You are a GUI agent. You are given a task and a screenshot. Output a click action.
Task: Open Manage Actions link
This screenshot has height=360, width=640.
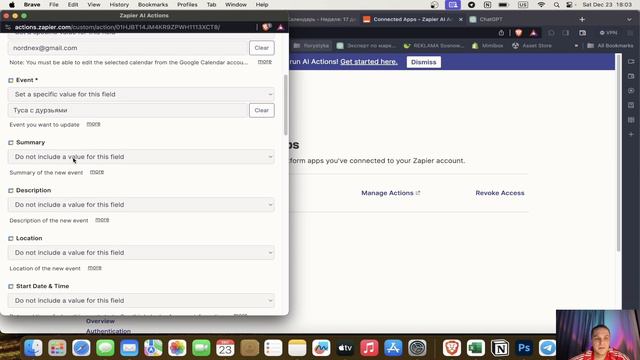pyautogui.click(x=391, y=193)
